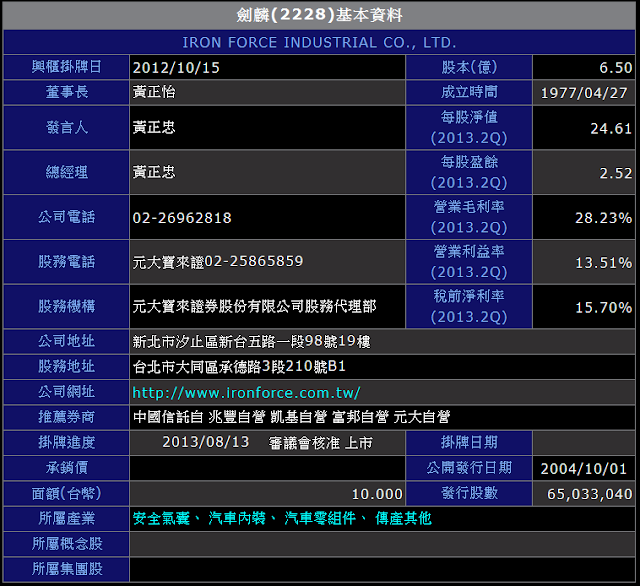Viewport: 640px width, 586px height.
Task: Click founding date 1977/04/27
Action: 584,93
